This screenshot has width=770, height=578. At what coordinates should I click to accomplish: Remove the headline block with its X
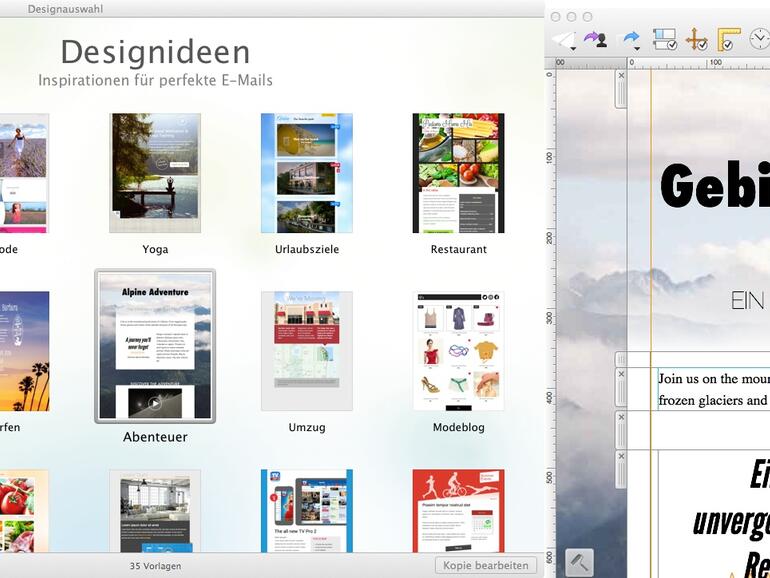621,456
